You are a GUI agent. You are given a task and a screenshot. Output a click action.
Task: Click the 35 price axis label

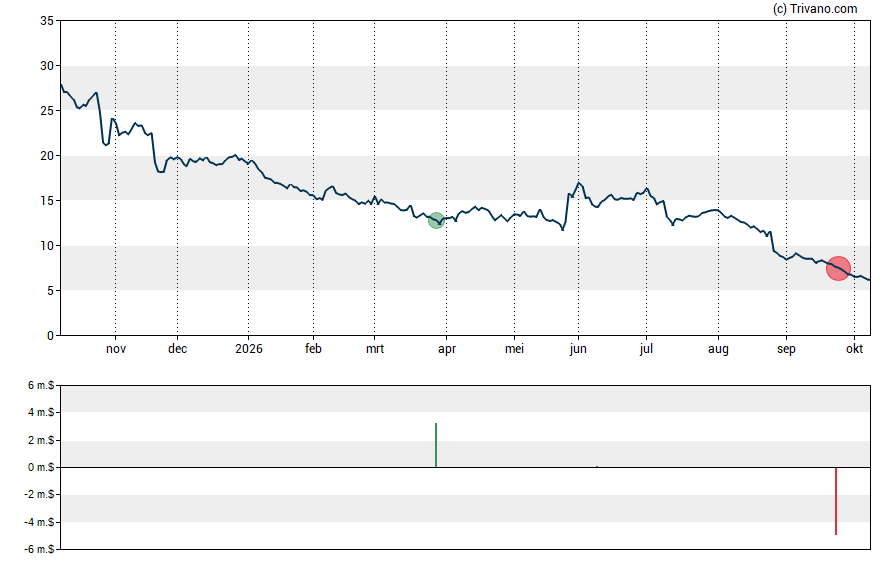pyautogui.click(x=47, y=21)
